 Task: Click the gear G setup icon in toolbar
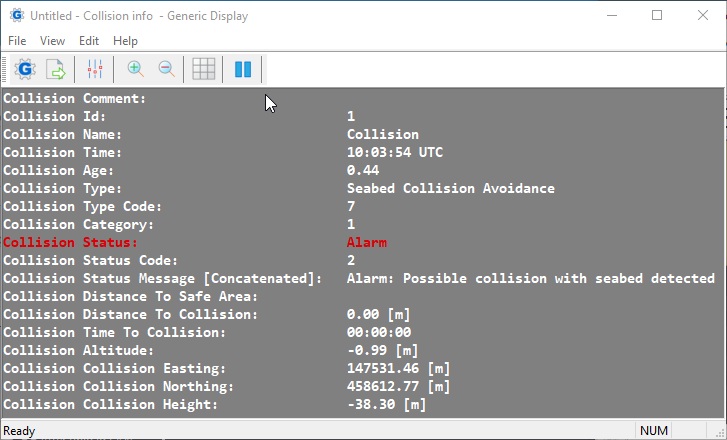pyautogui.click(x=26, y=69)
